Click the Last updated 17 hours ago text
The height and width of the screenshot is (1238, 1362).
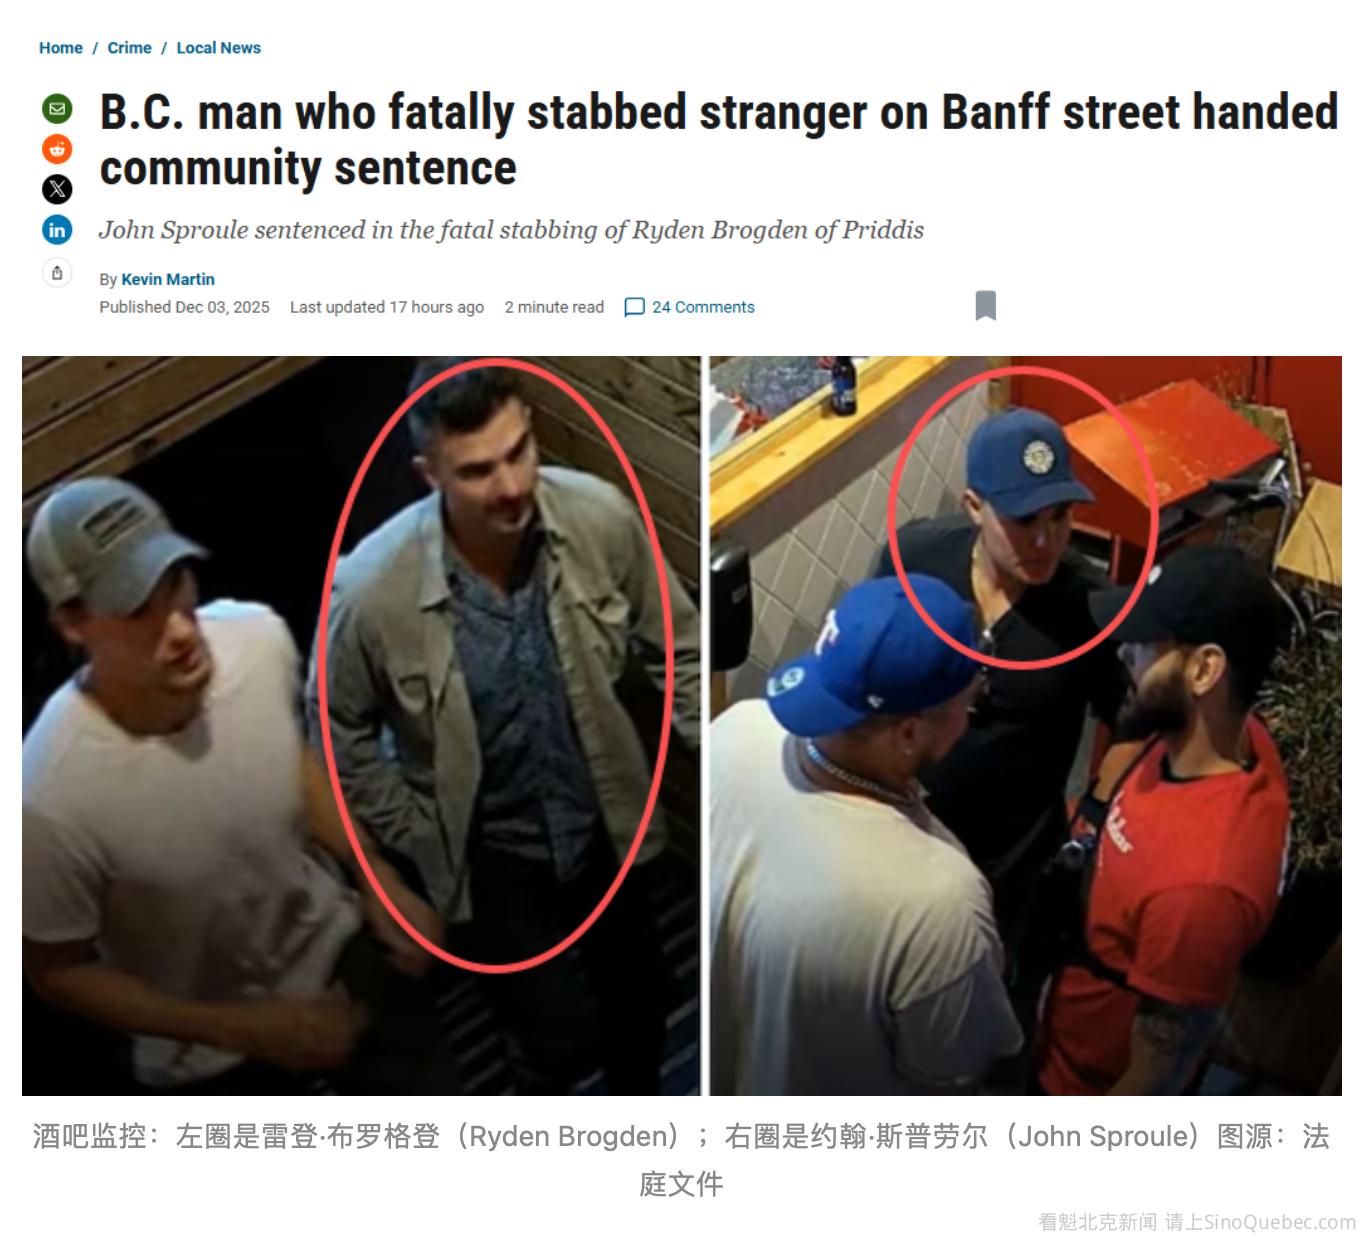tap(387, 307)
